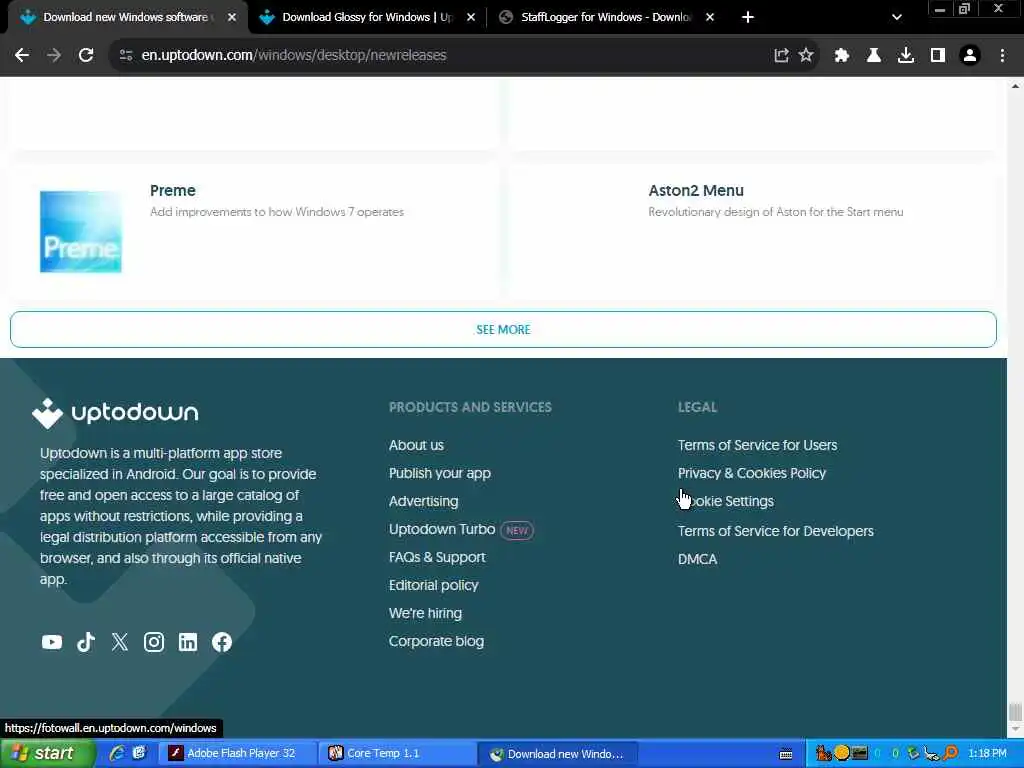The image size is (1024, 768).
Task: Click the forward navigation arrow
Action: pyautogui.click(x=54, y=56)
